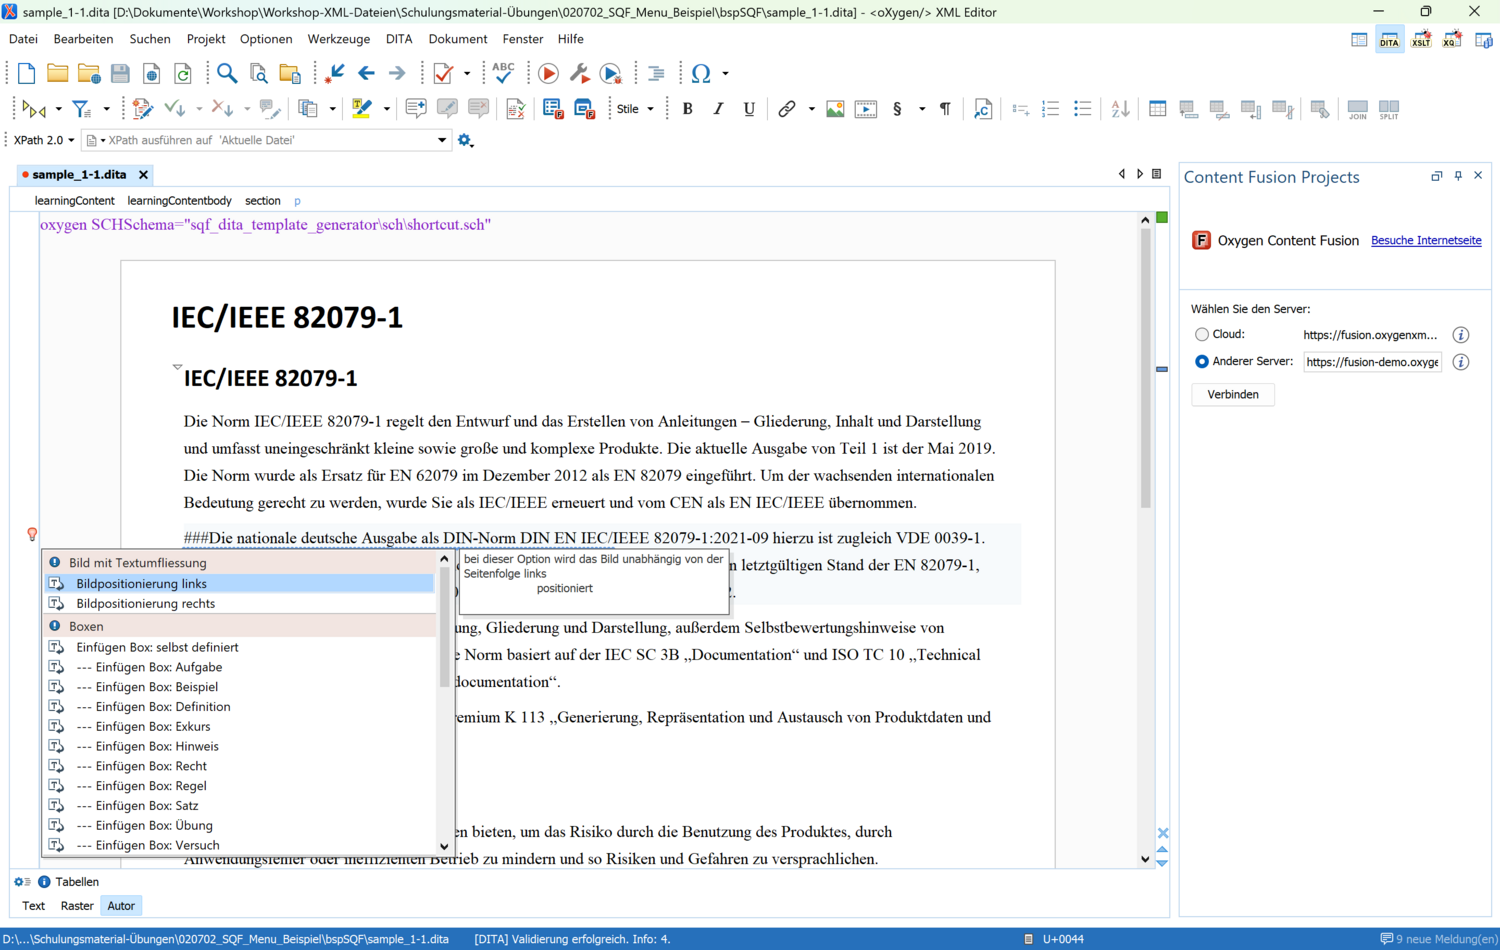Open section symbol dropdown arrow
Image resolution: width=1500 pixels, height=950 pixels.
coord(922,109)
